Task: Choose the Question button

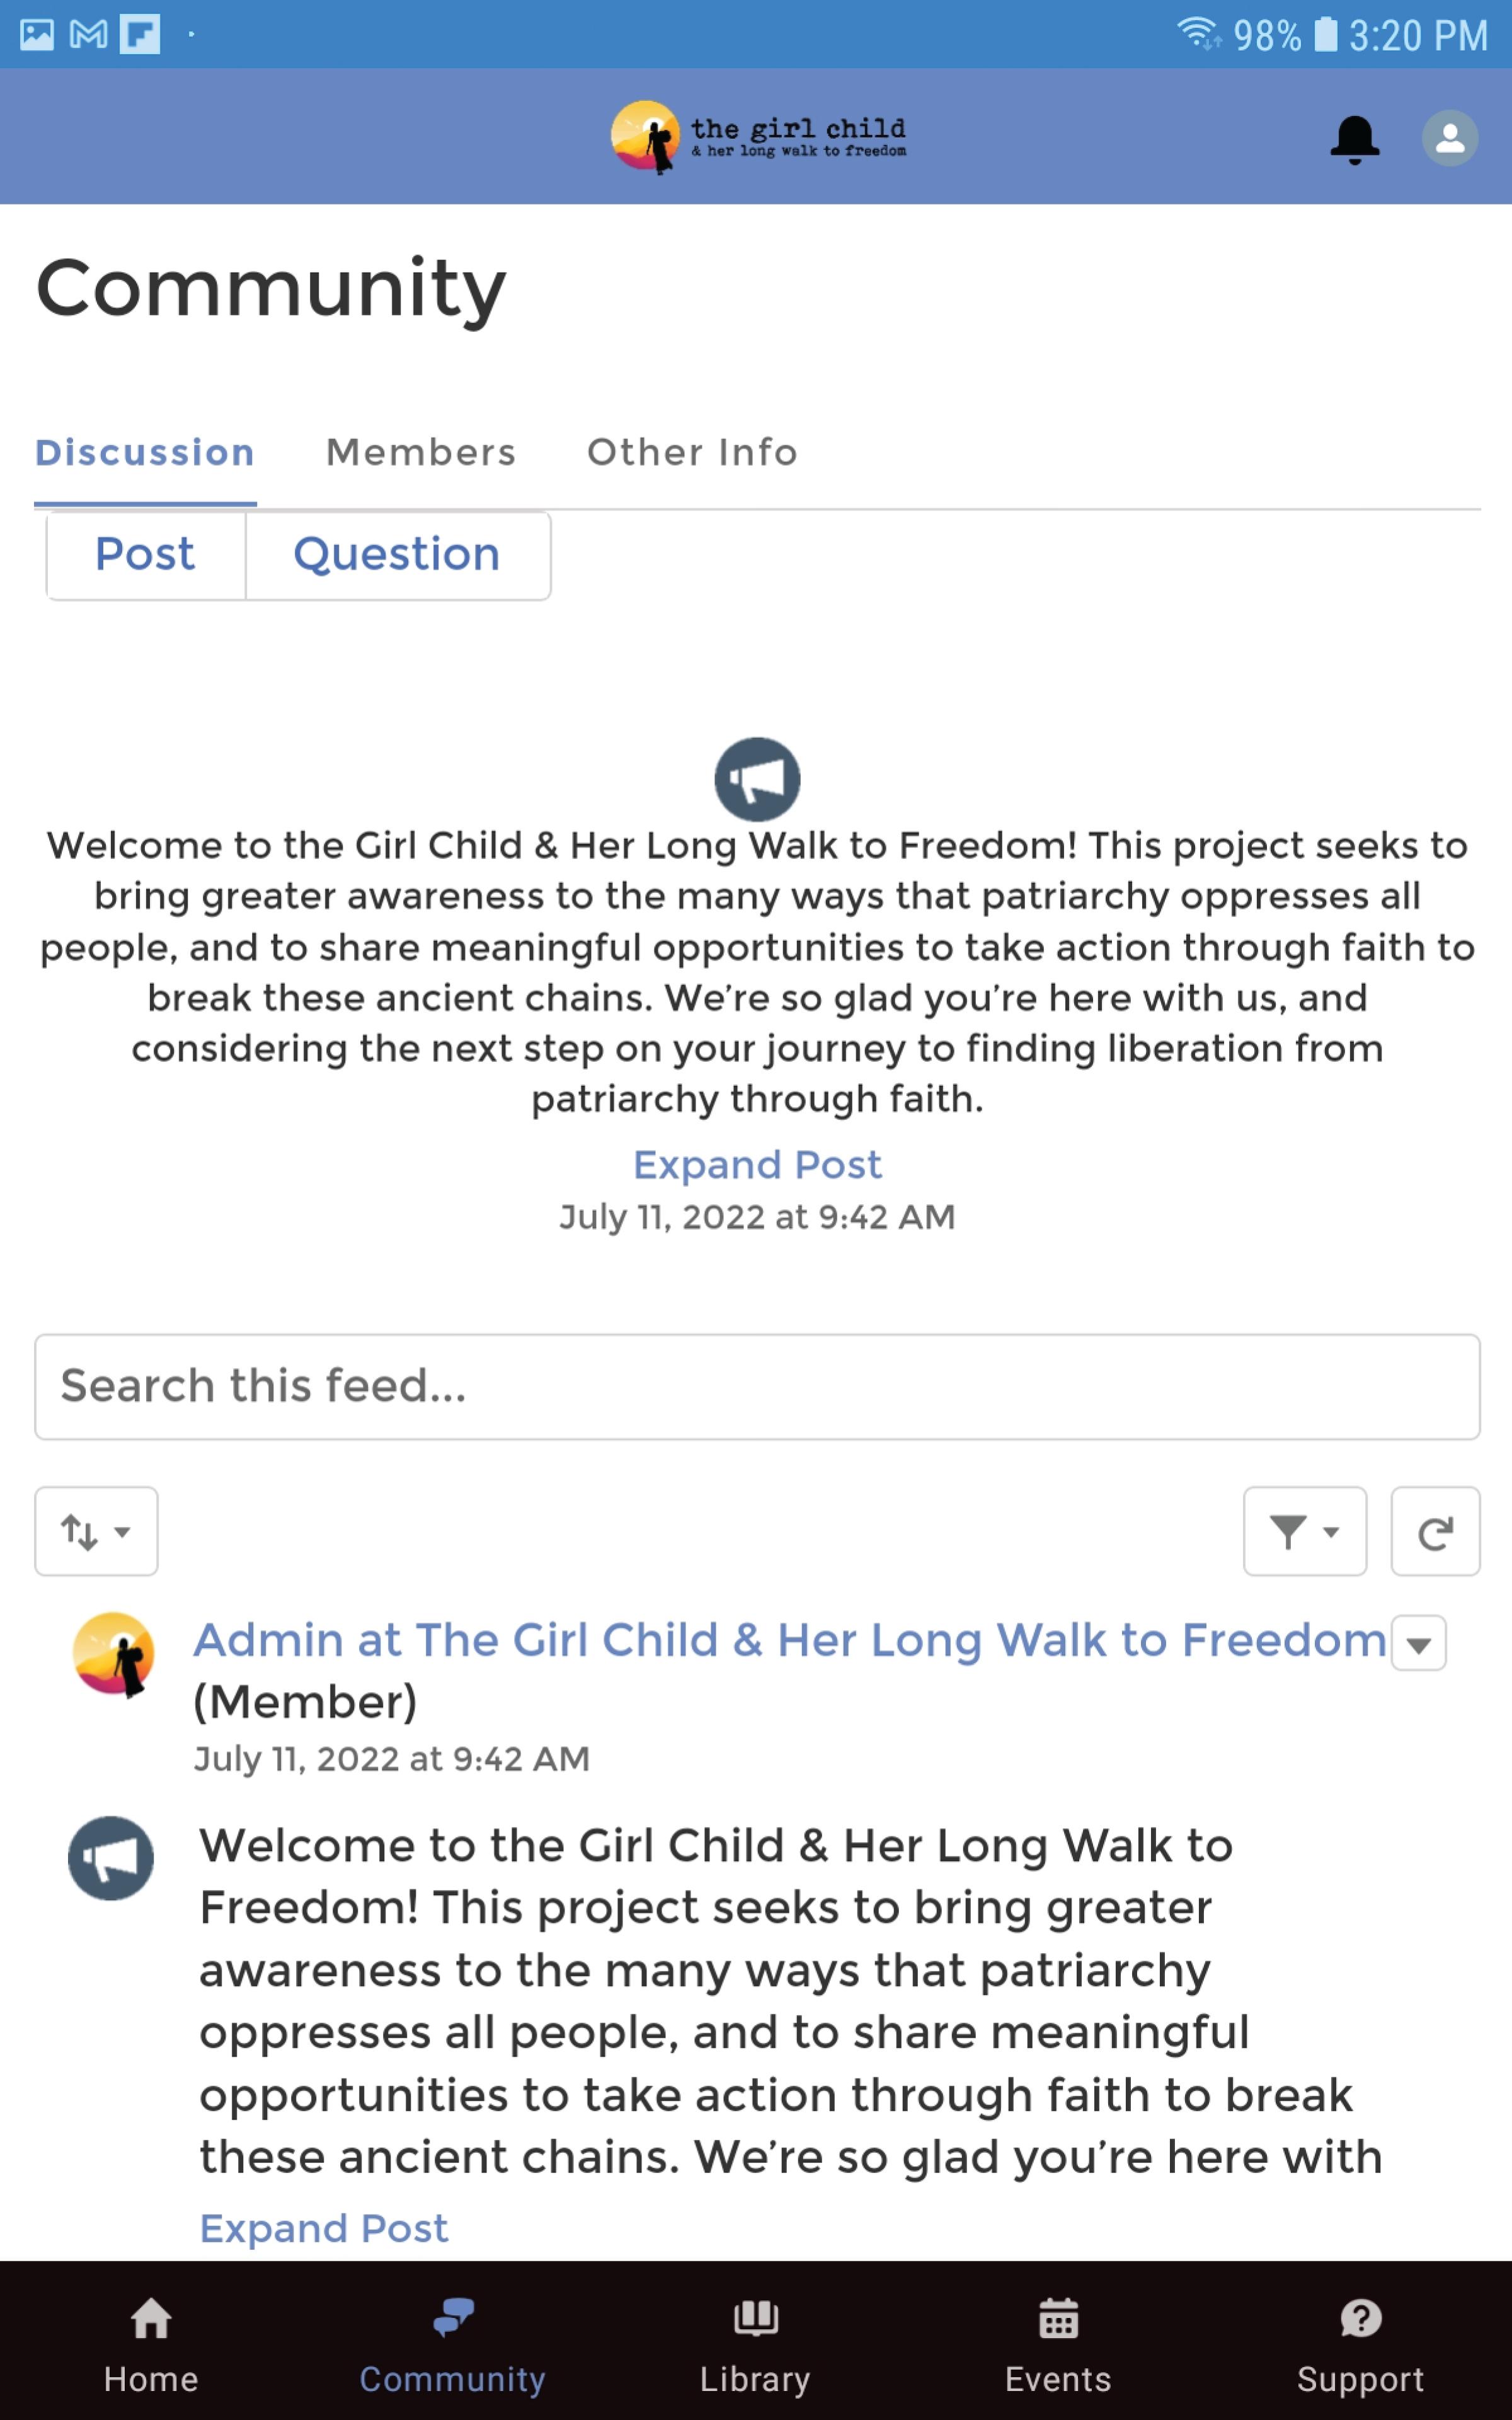Action: point(397,555)
